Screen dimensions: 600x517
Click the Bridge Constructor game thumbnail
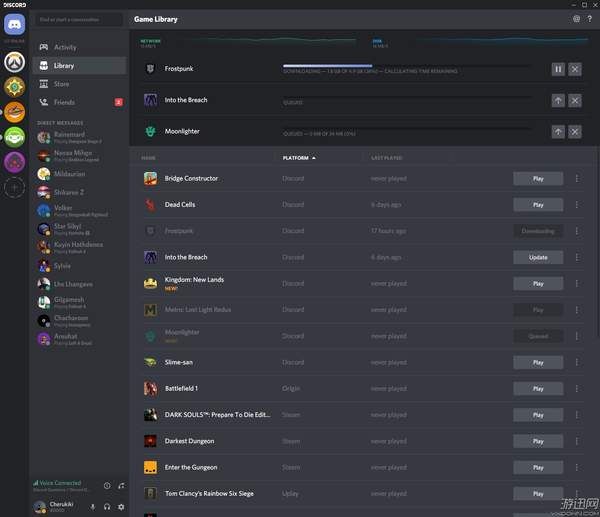pyautogui.click(x=150, y=178)
